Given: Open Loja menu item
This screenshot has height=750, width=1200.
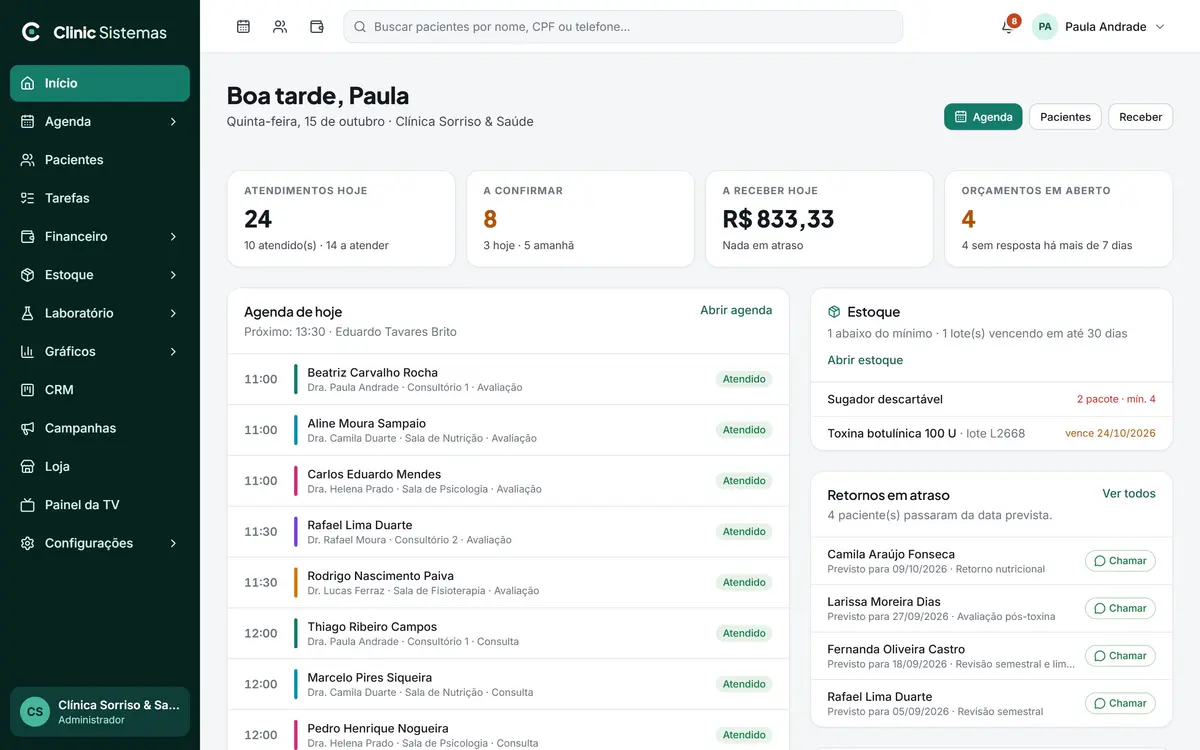Looking at the screenshot, I should [100, 466].
